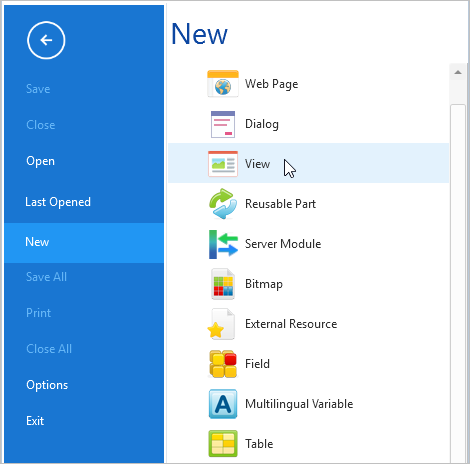Select the Table icon
The image size is (470, 464).
click(x=223, y=444)
